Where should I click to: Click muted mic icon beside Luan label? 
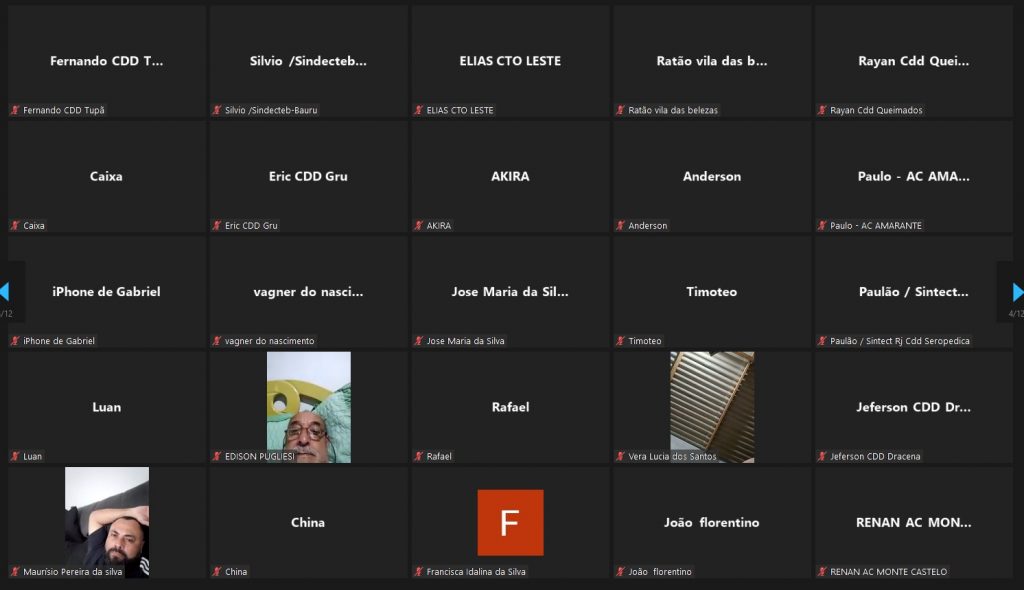point(15,456)
